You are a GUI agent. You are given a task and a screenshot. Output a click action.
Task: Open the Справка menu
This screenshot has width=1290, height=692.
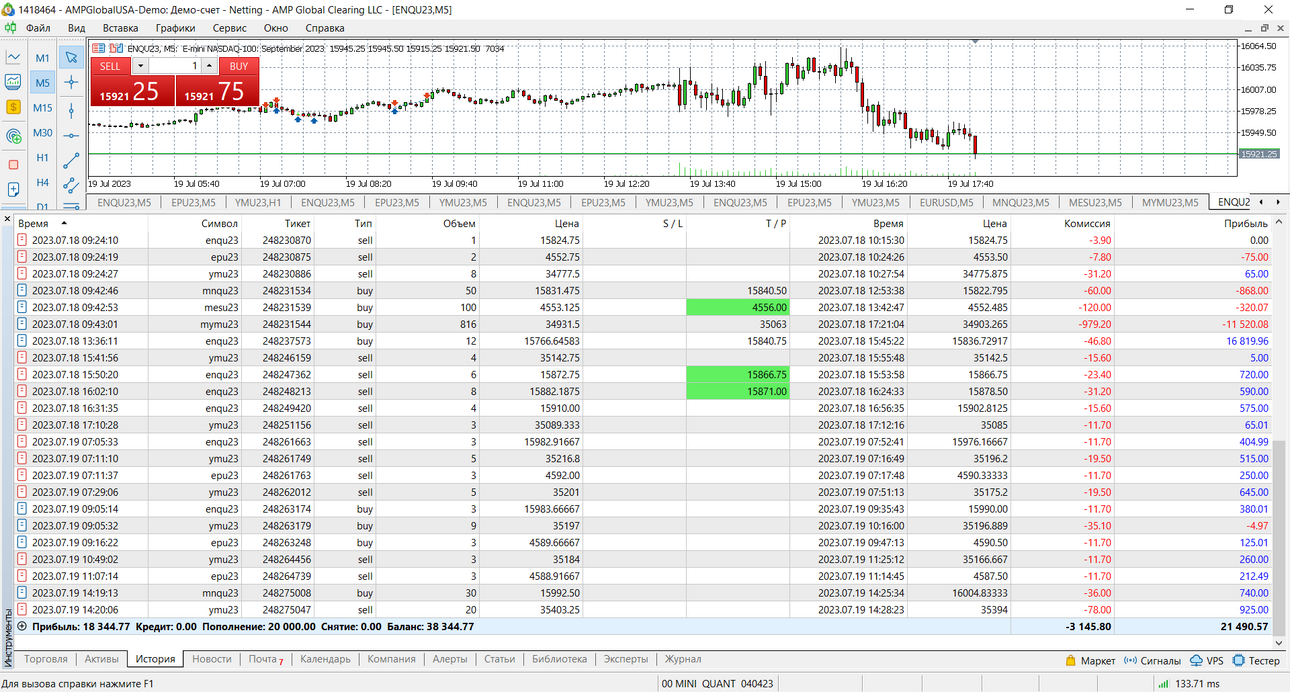point(325,28)
